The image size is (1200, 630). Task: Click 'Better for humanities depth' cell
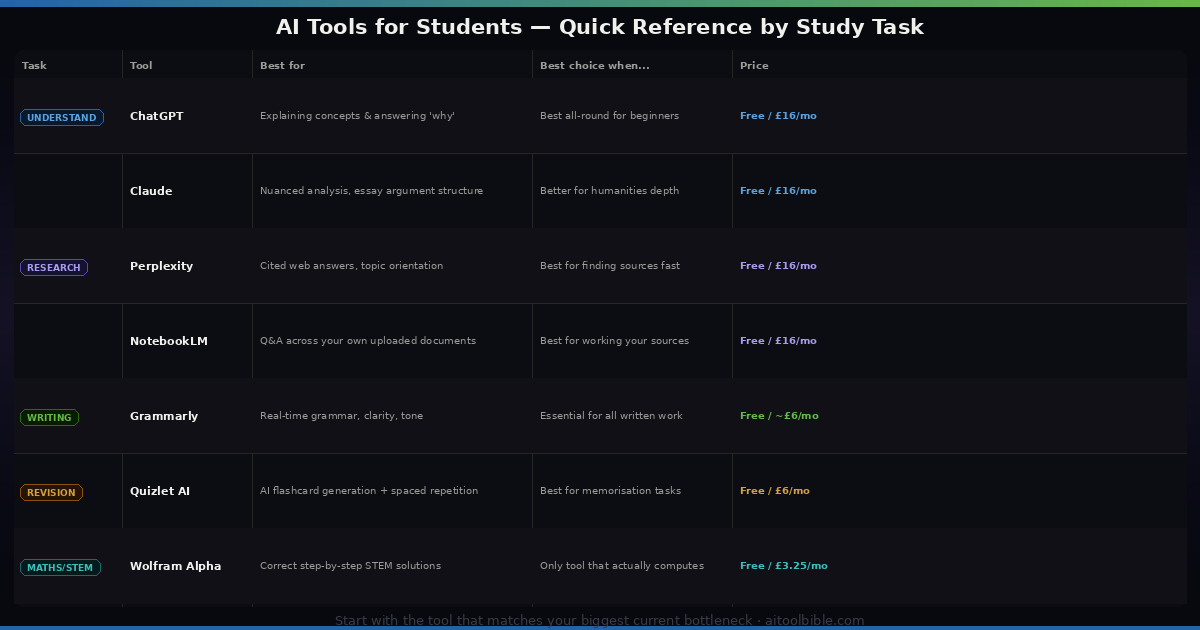[x=609, y=191]
